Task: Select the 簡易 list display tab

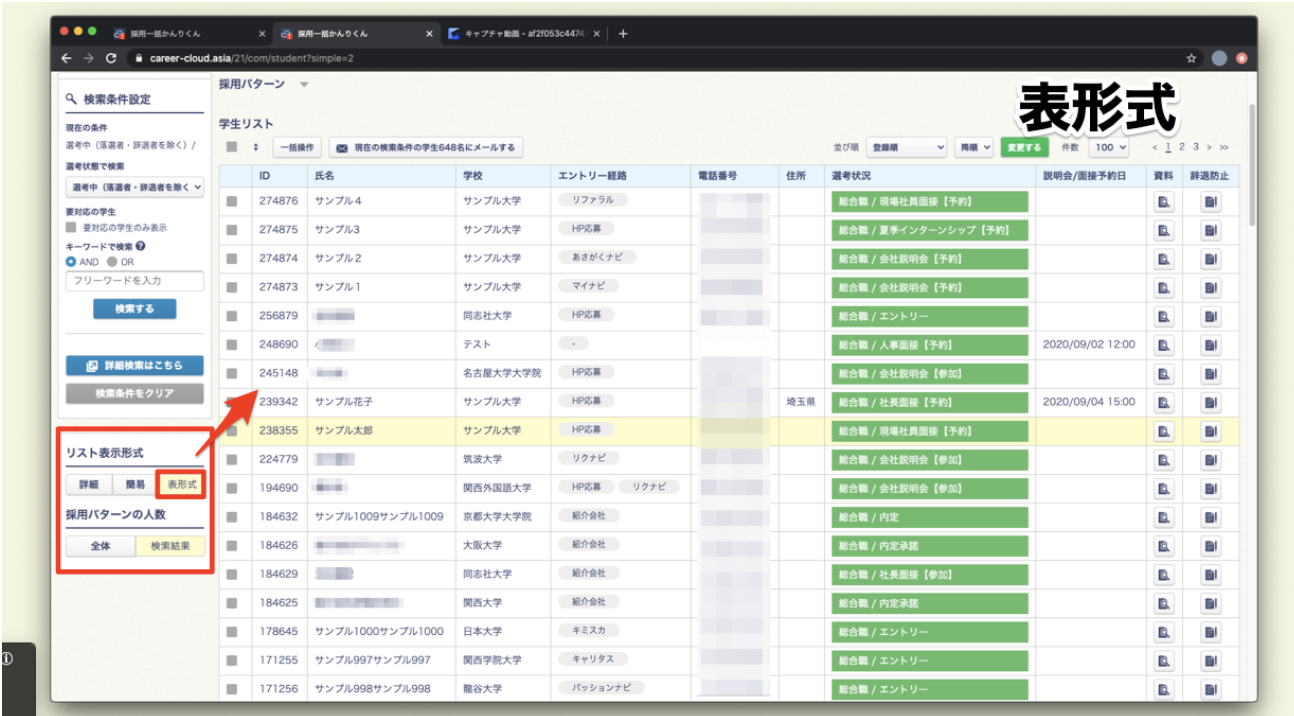Action: coord(134,485)
